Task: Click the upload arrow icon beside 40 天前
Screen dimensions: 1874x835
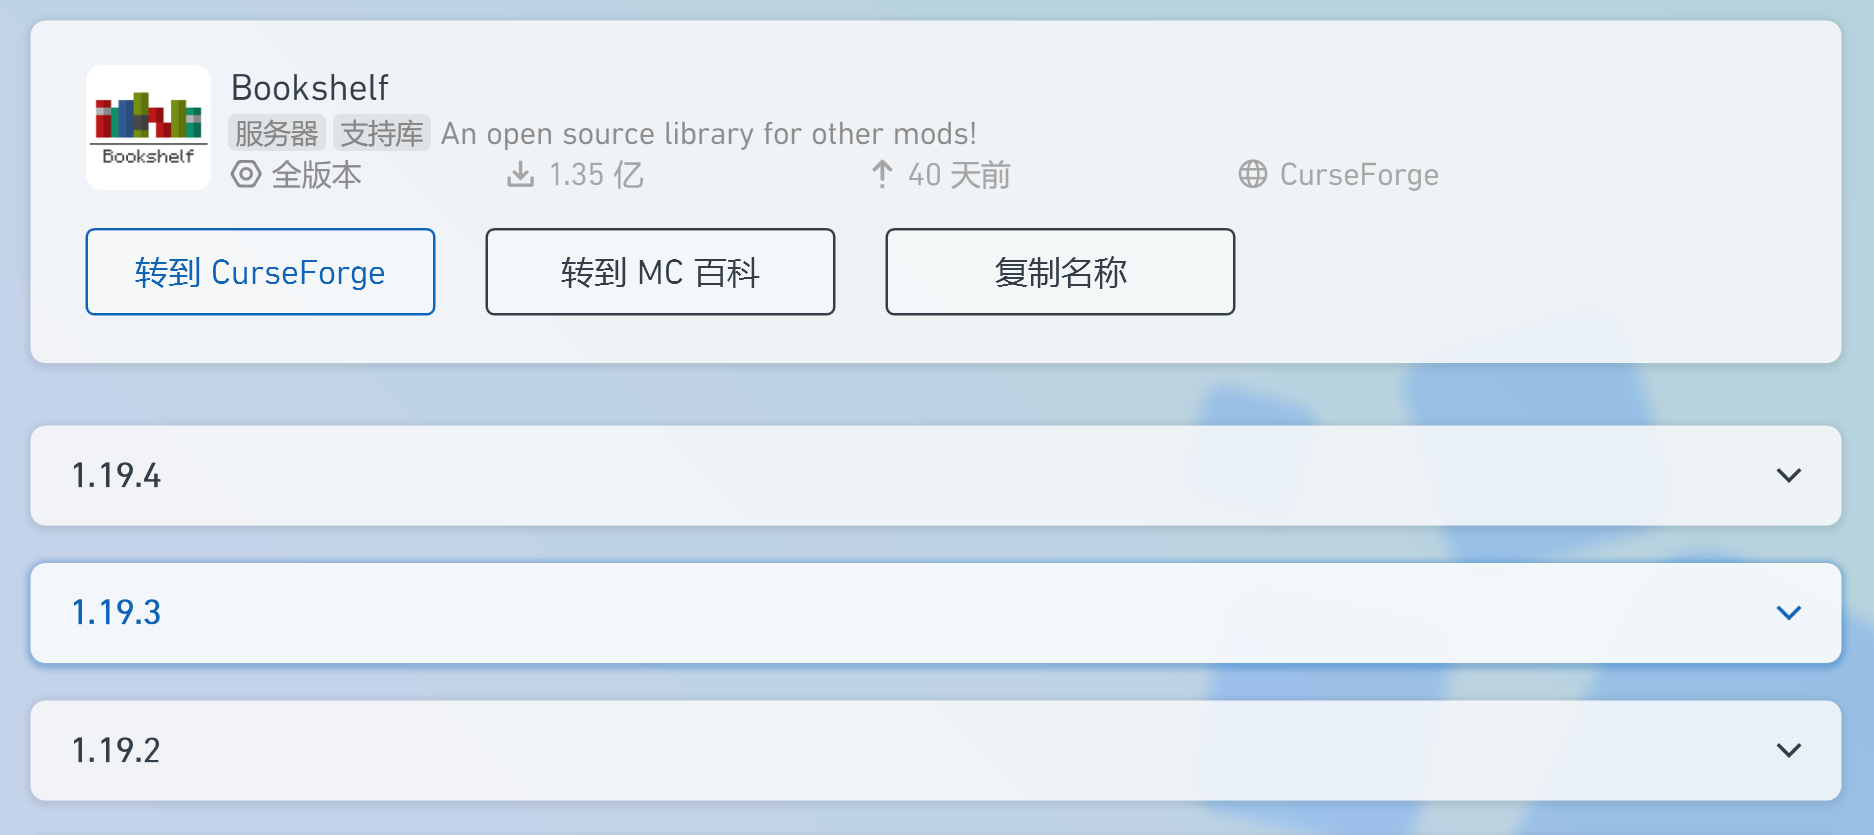Action: pos(881,174)
